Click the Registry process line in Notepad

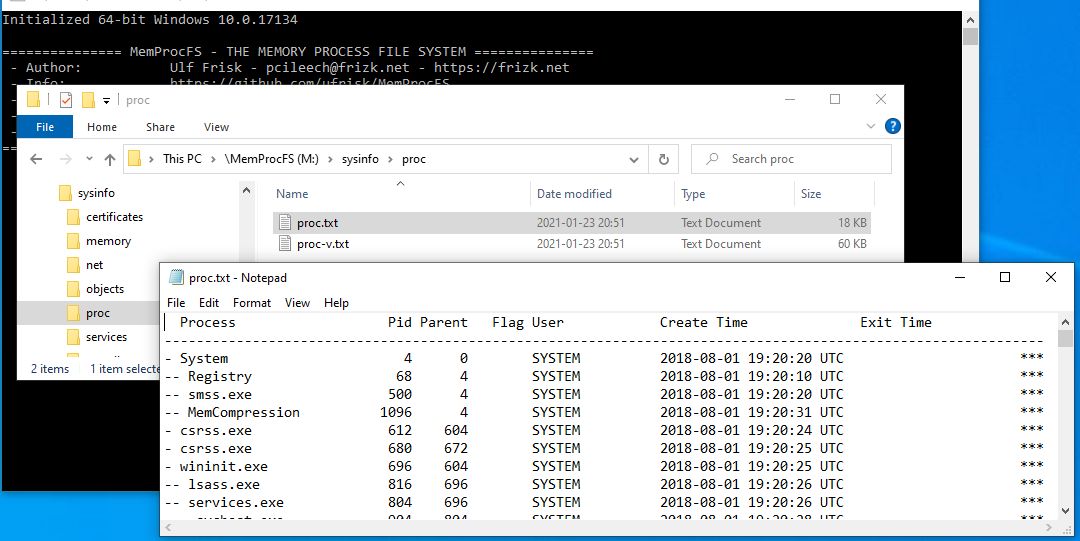point(604,376)
